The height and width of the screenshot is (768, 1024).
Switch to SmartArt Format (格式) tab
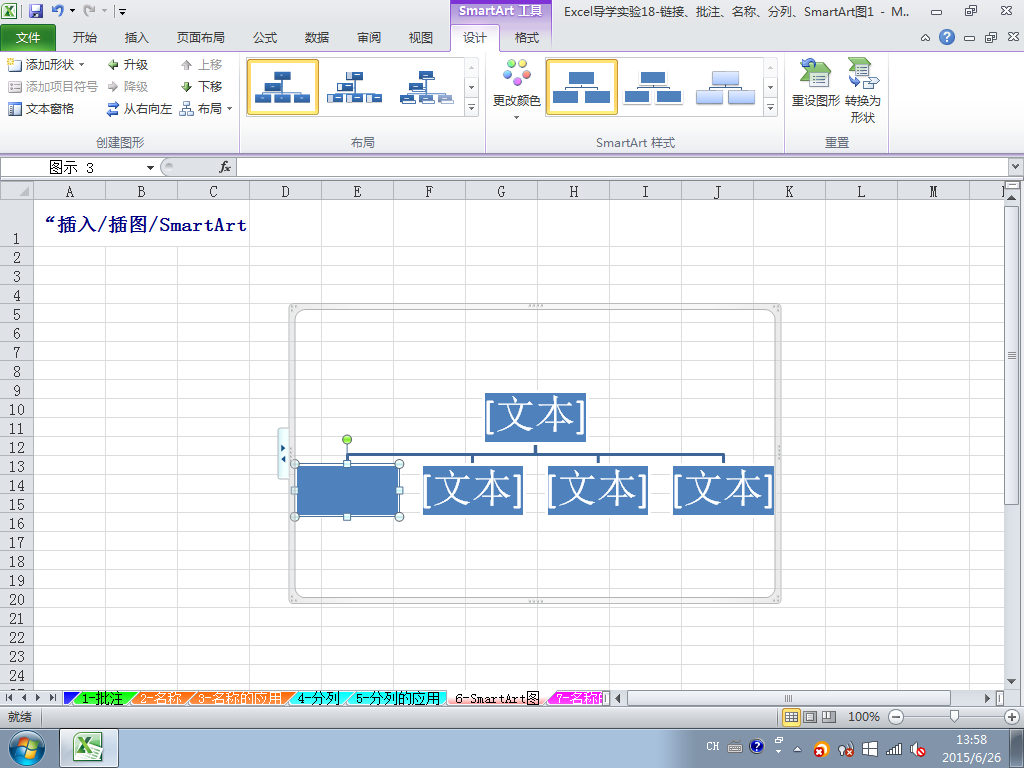(526, 38)
